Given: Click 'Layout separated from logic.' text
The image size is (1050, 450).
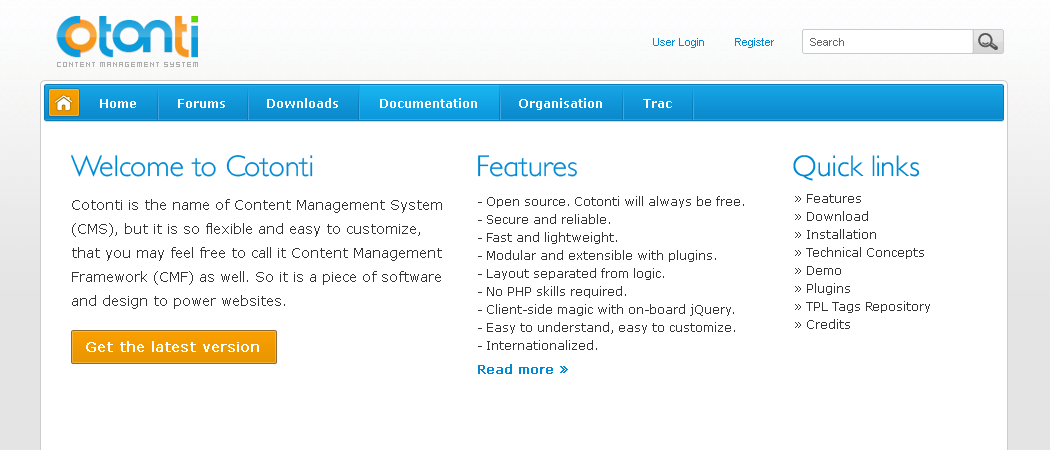Looking at the screenshot, I should click(575, 273).
